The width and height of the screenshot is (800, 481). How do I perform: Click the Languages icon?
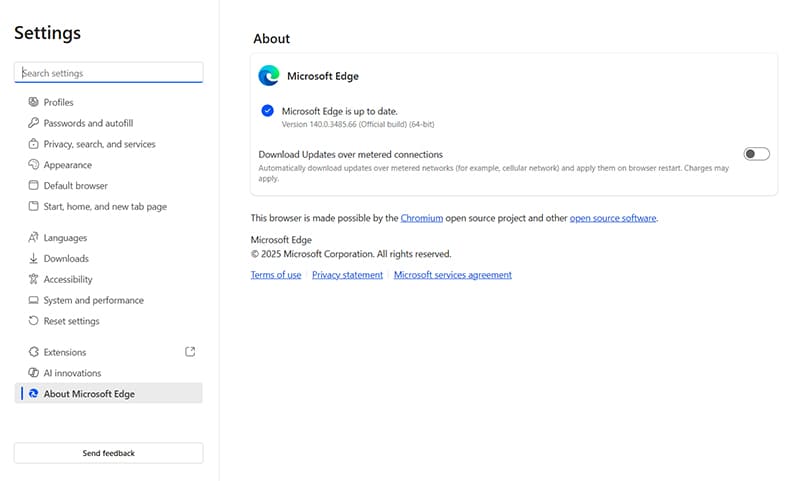(x=33, y=238)
